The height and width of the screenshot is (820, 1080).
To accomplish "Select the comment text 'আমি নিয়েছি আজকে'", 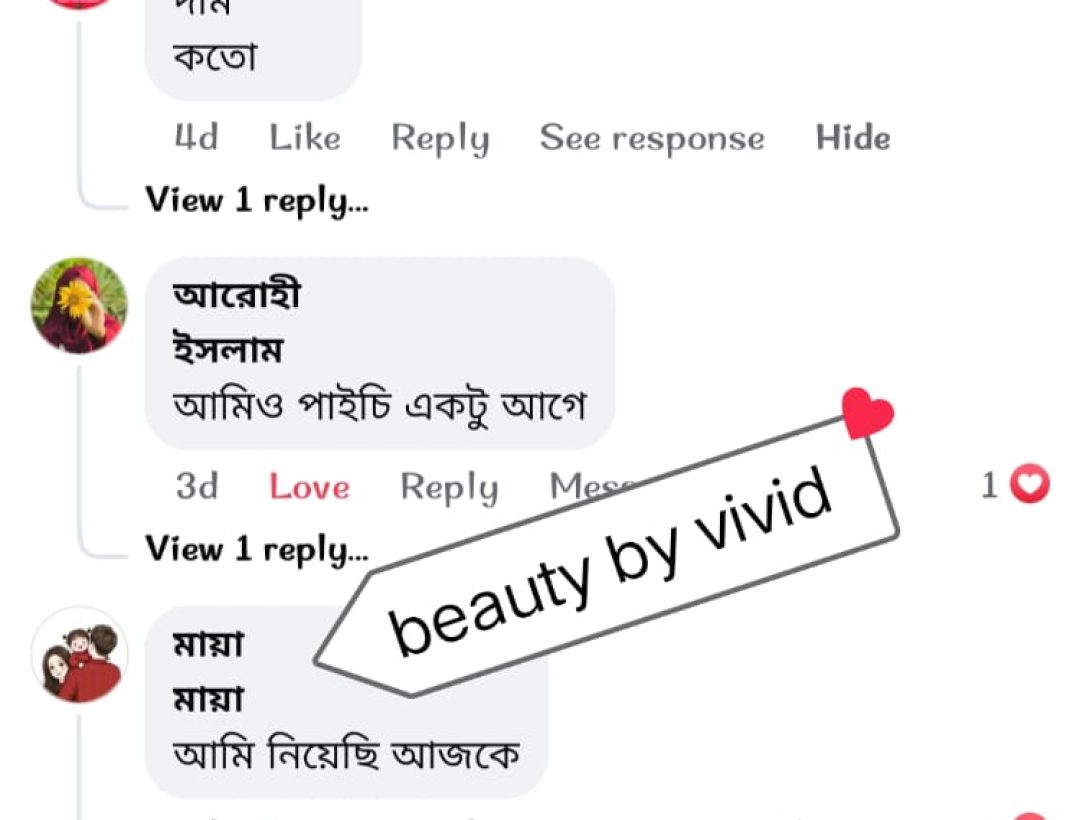I will [346, 754].
